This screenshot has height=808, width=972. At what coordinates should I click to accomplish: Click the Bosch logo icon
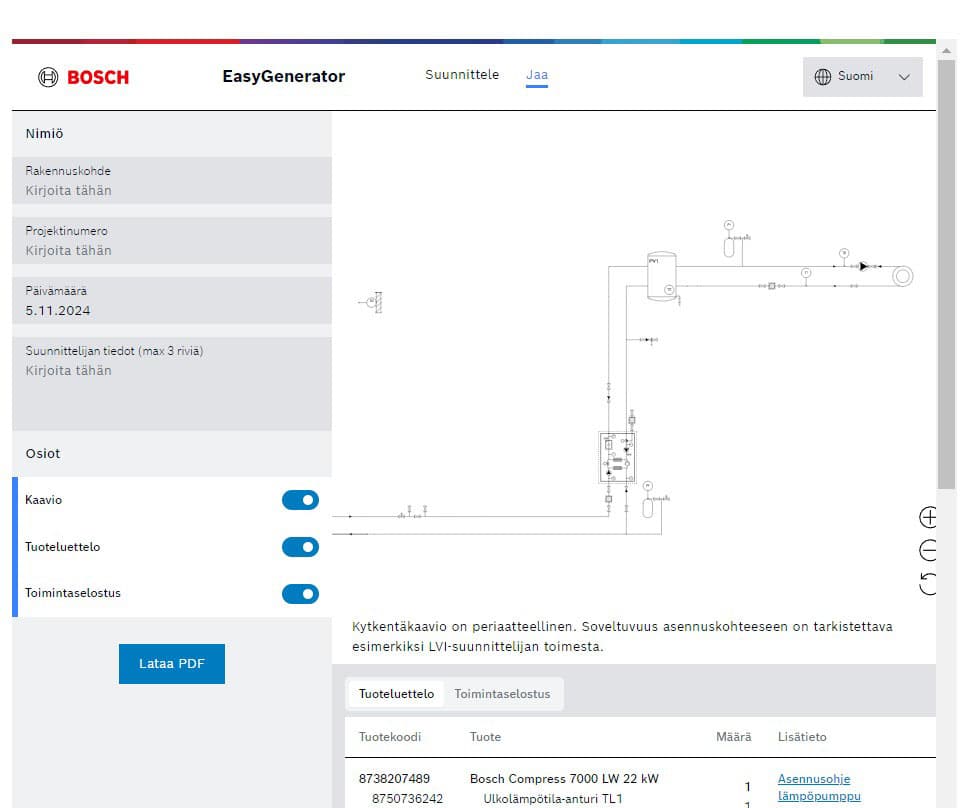pyautogui.click(x=48, y=77)
